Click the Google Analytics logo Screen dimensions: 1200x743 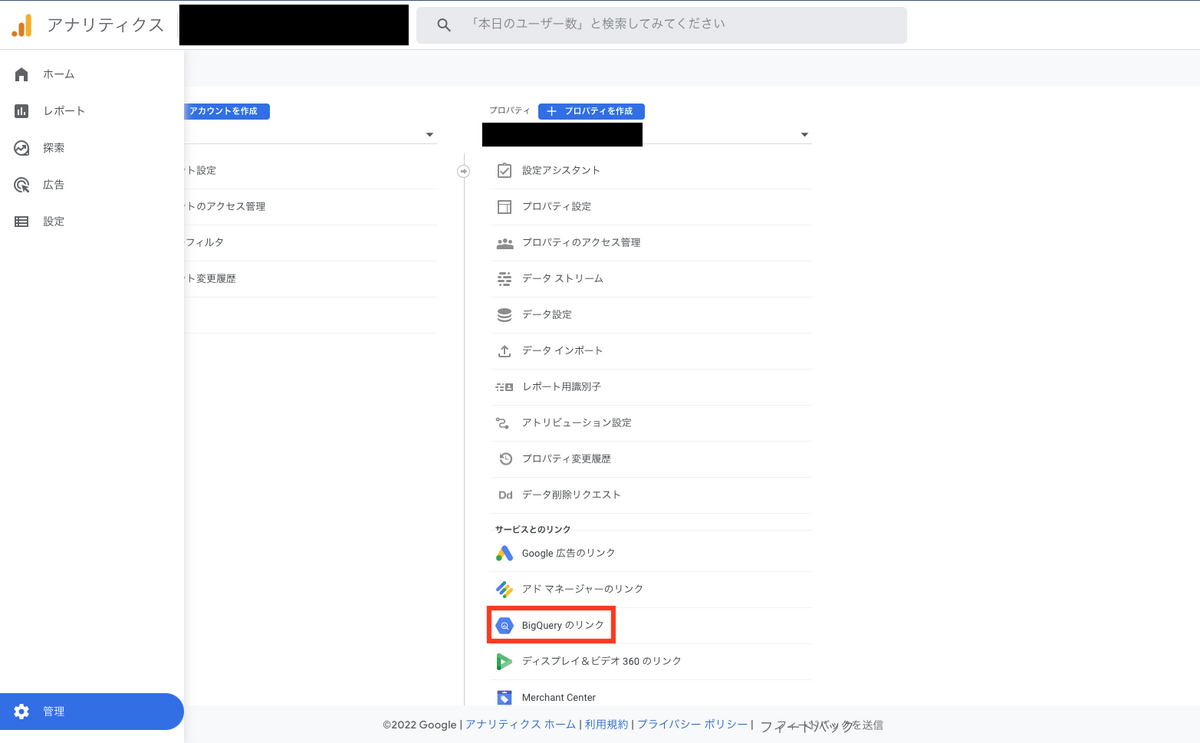point(22,25)
